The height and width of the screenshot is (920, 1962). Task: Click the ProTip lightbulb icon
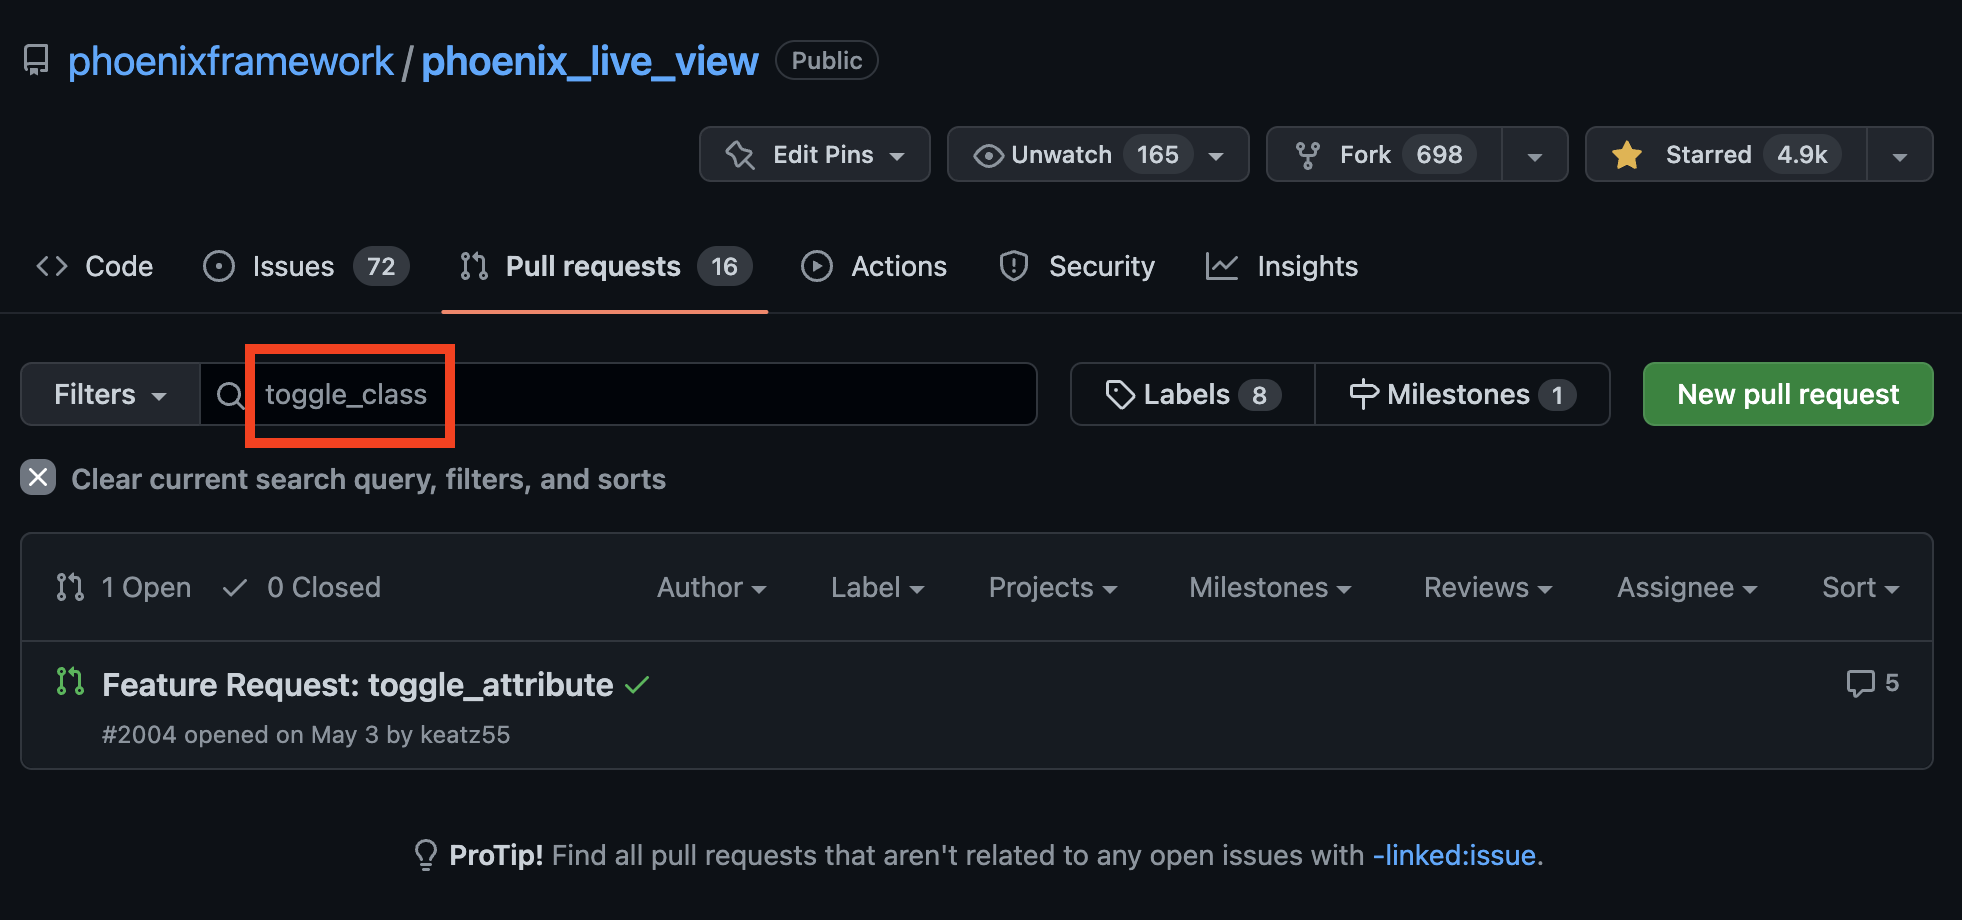point(426,855)
